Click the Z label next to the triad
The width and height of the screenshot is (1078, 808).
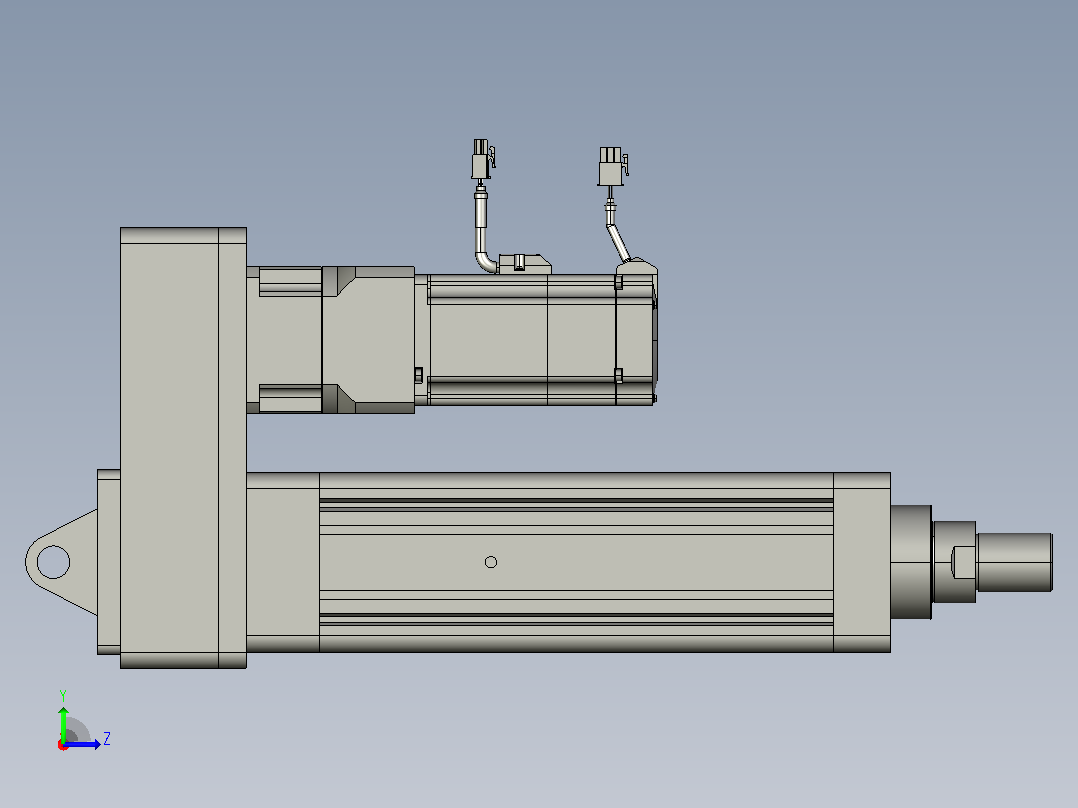(x=107, y=739)
